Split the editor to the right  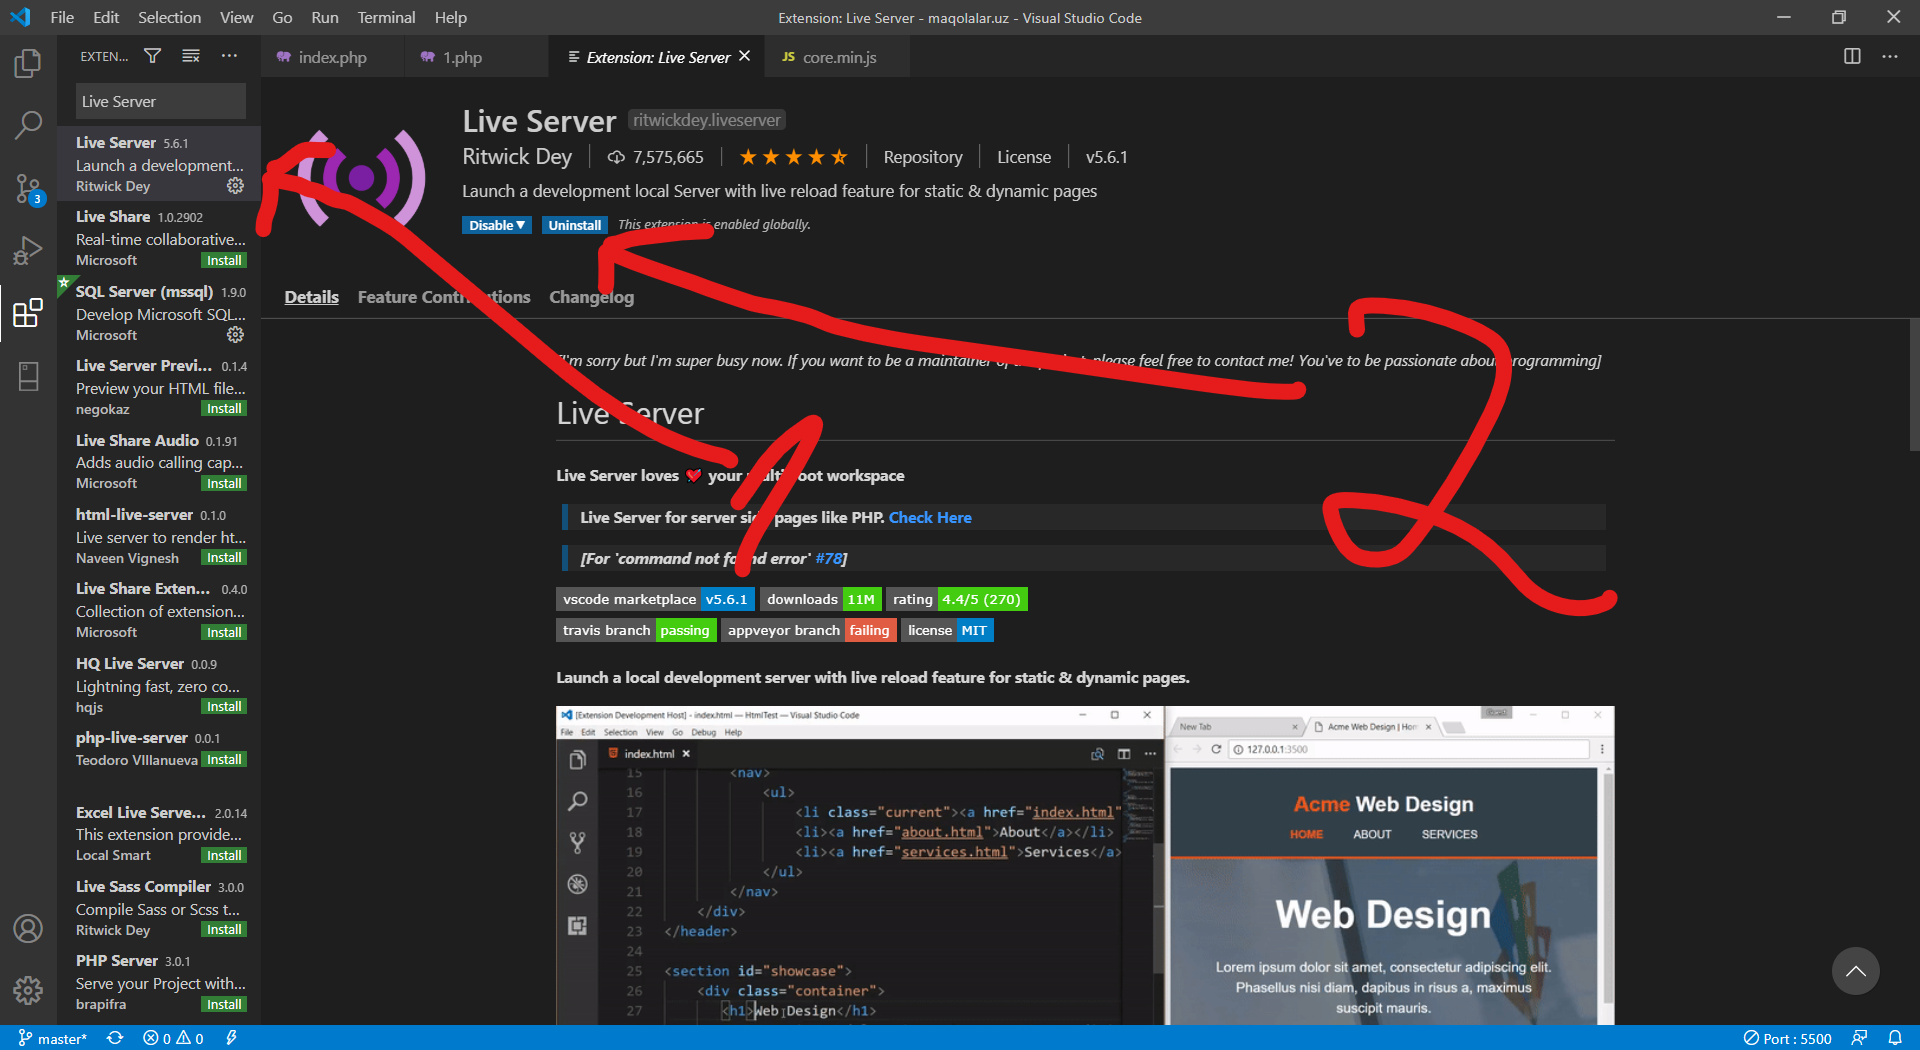[x=1852, y=56]
